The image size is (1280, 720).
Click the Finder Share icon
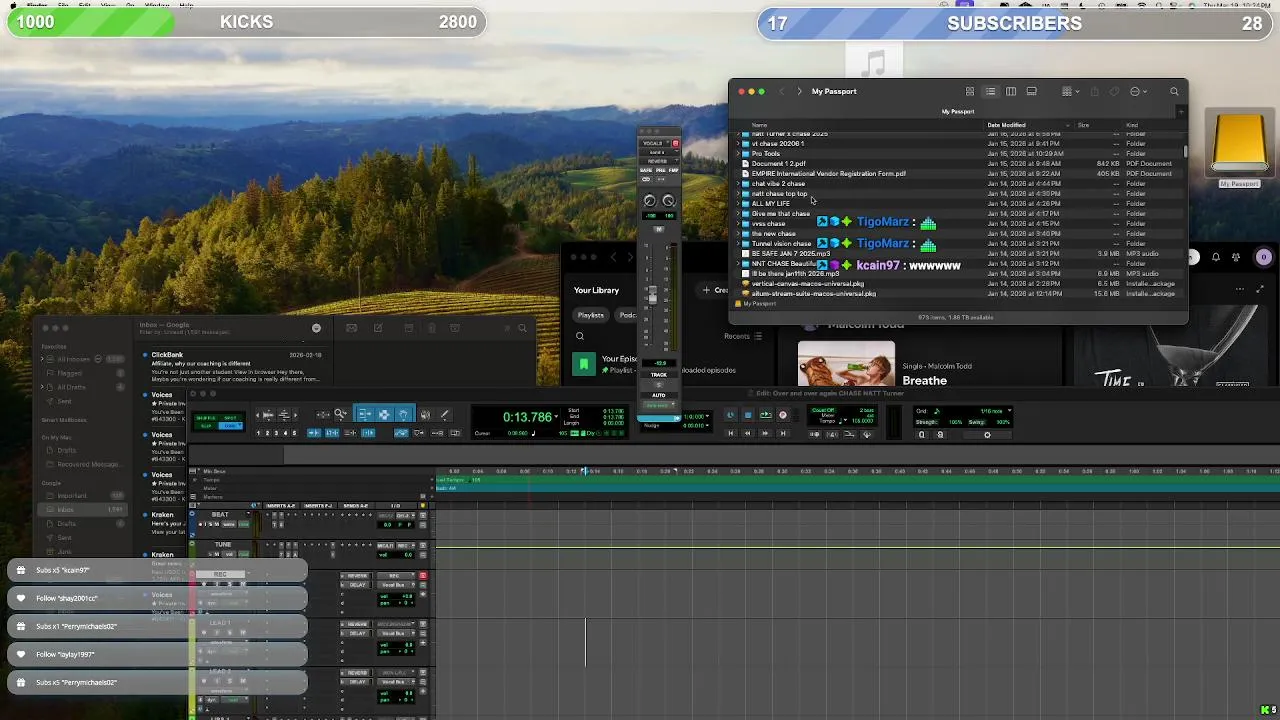pos(1094,91)
